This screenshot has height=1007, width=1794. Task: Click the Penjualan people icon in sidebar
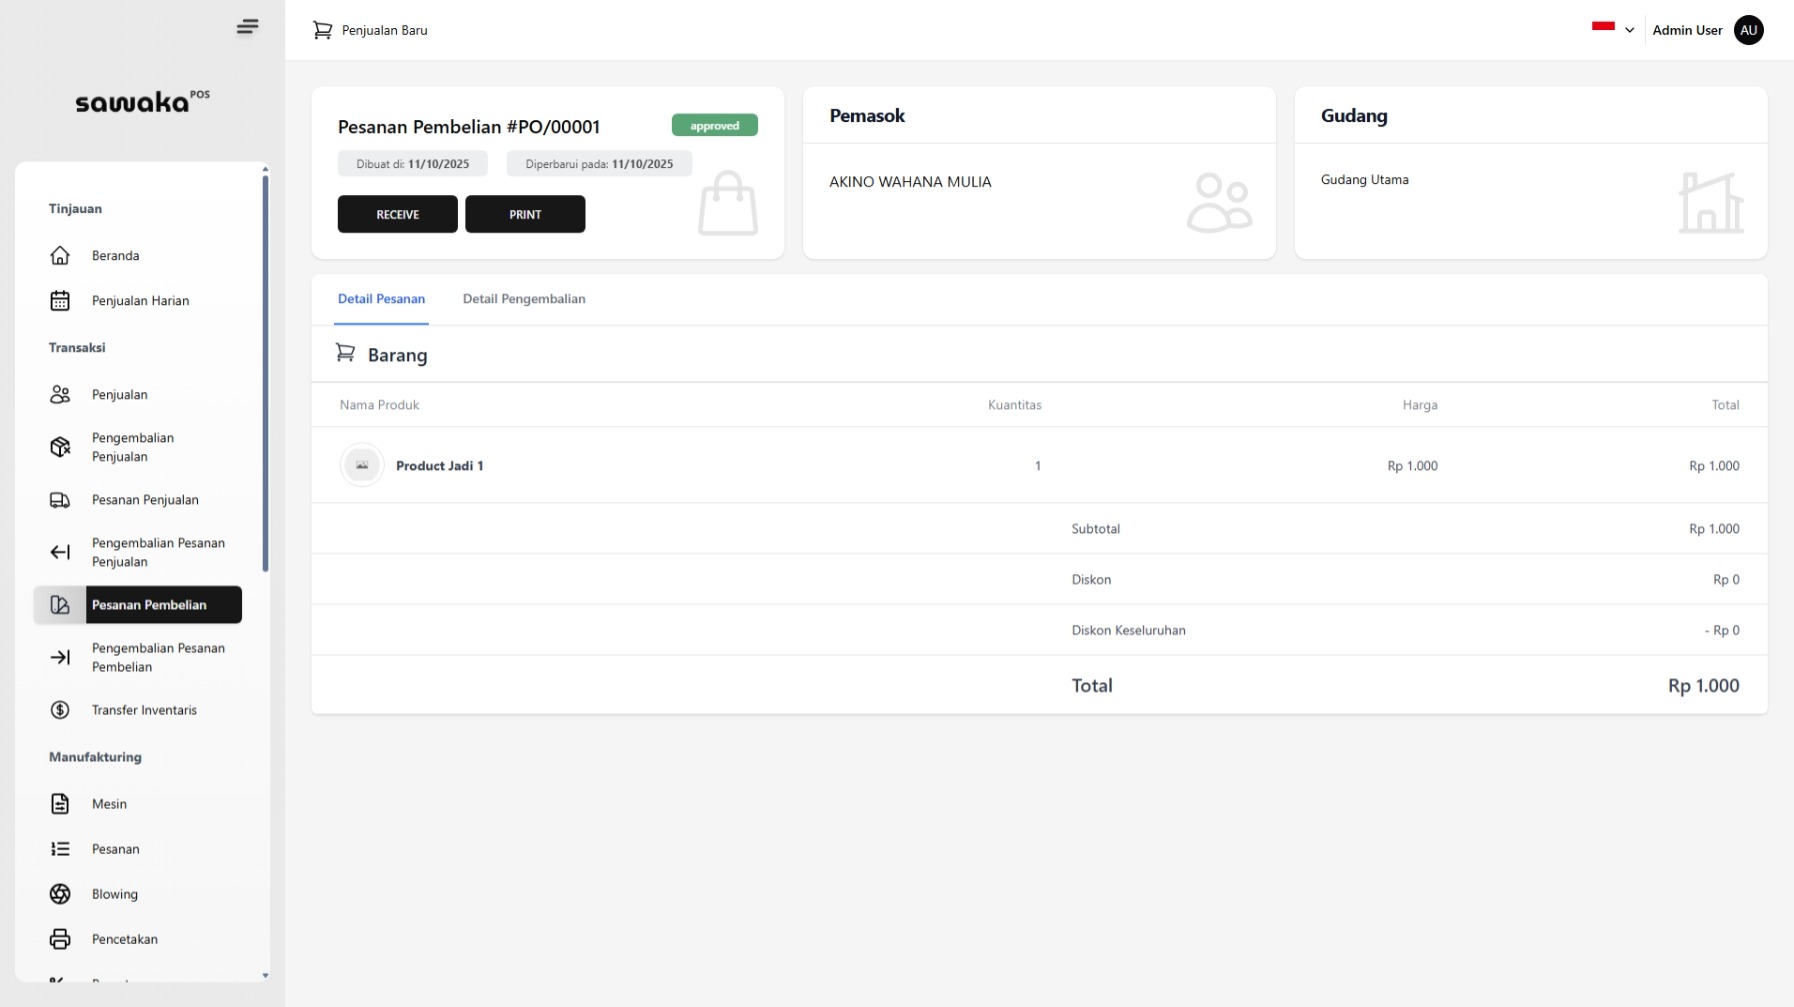[x=60, y=395]
